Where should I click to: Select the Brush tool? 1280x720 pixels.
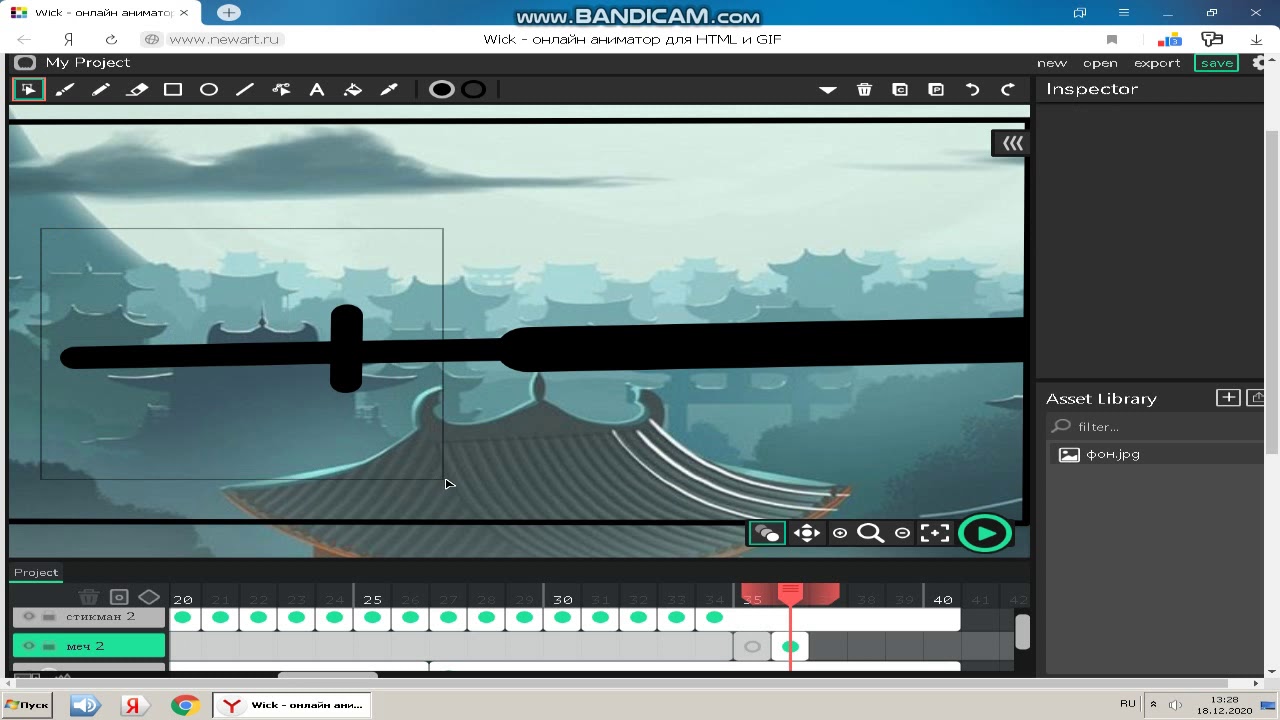coord(65,89)
